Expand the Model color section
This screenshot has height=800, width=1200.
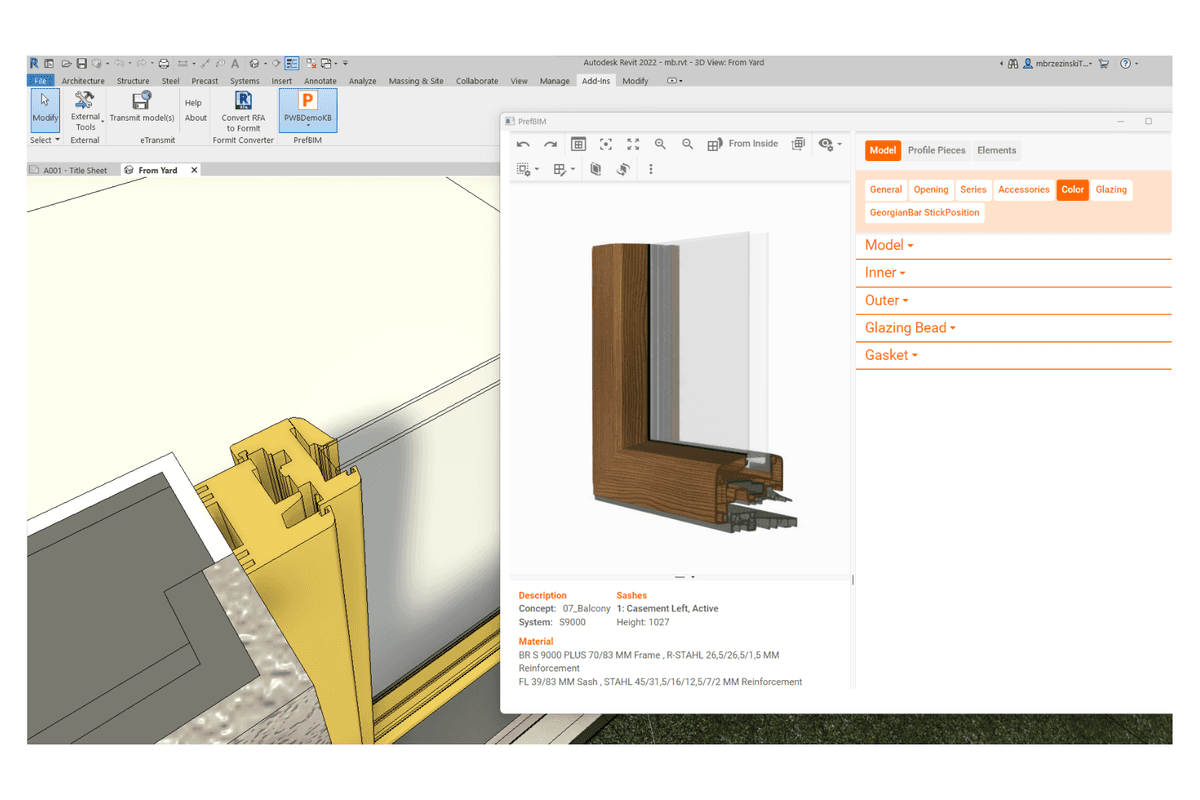click(889, 246)
